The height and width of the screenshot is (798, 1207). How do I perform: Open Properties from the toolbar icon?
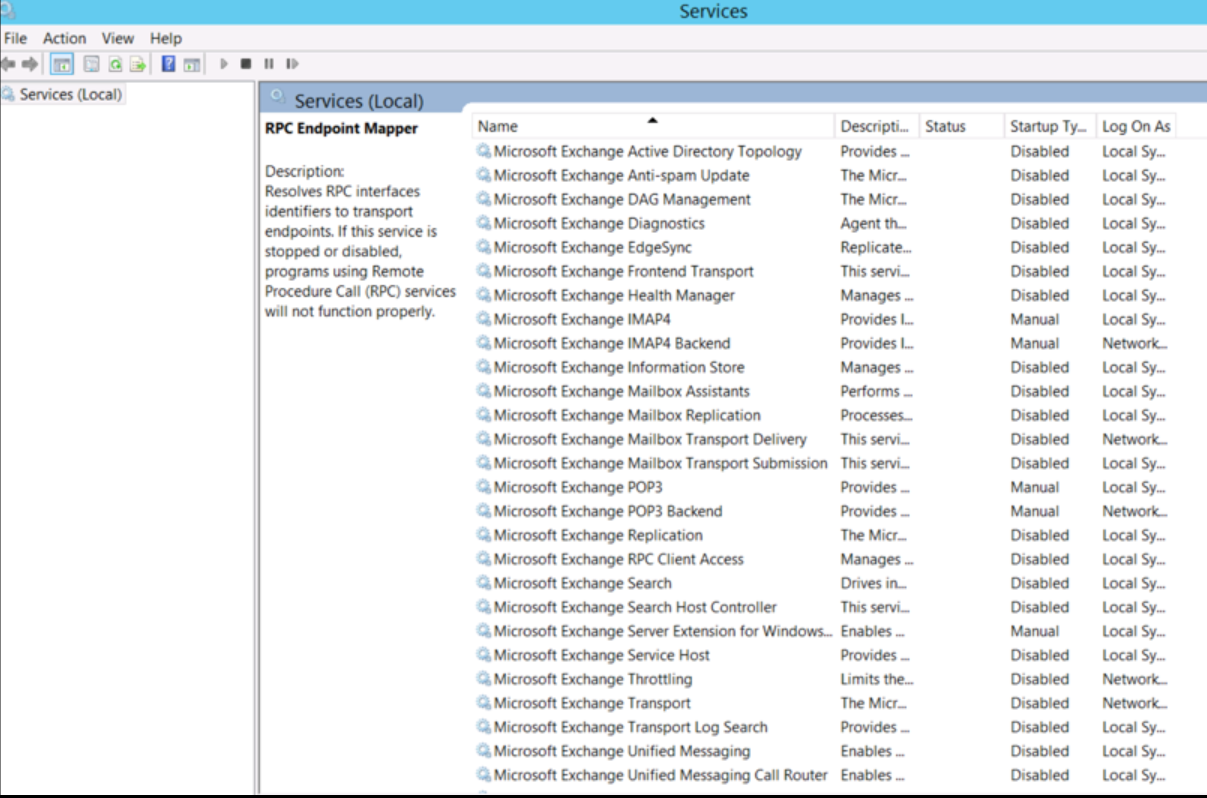click(92, 64)
